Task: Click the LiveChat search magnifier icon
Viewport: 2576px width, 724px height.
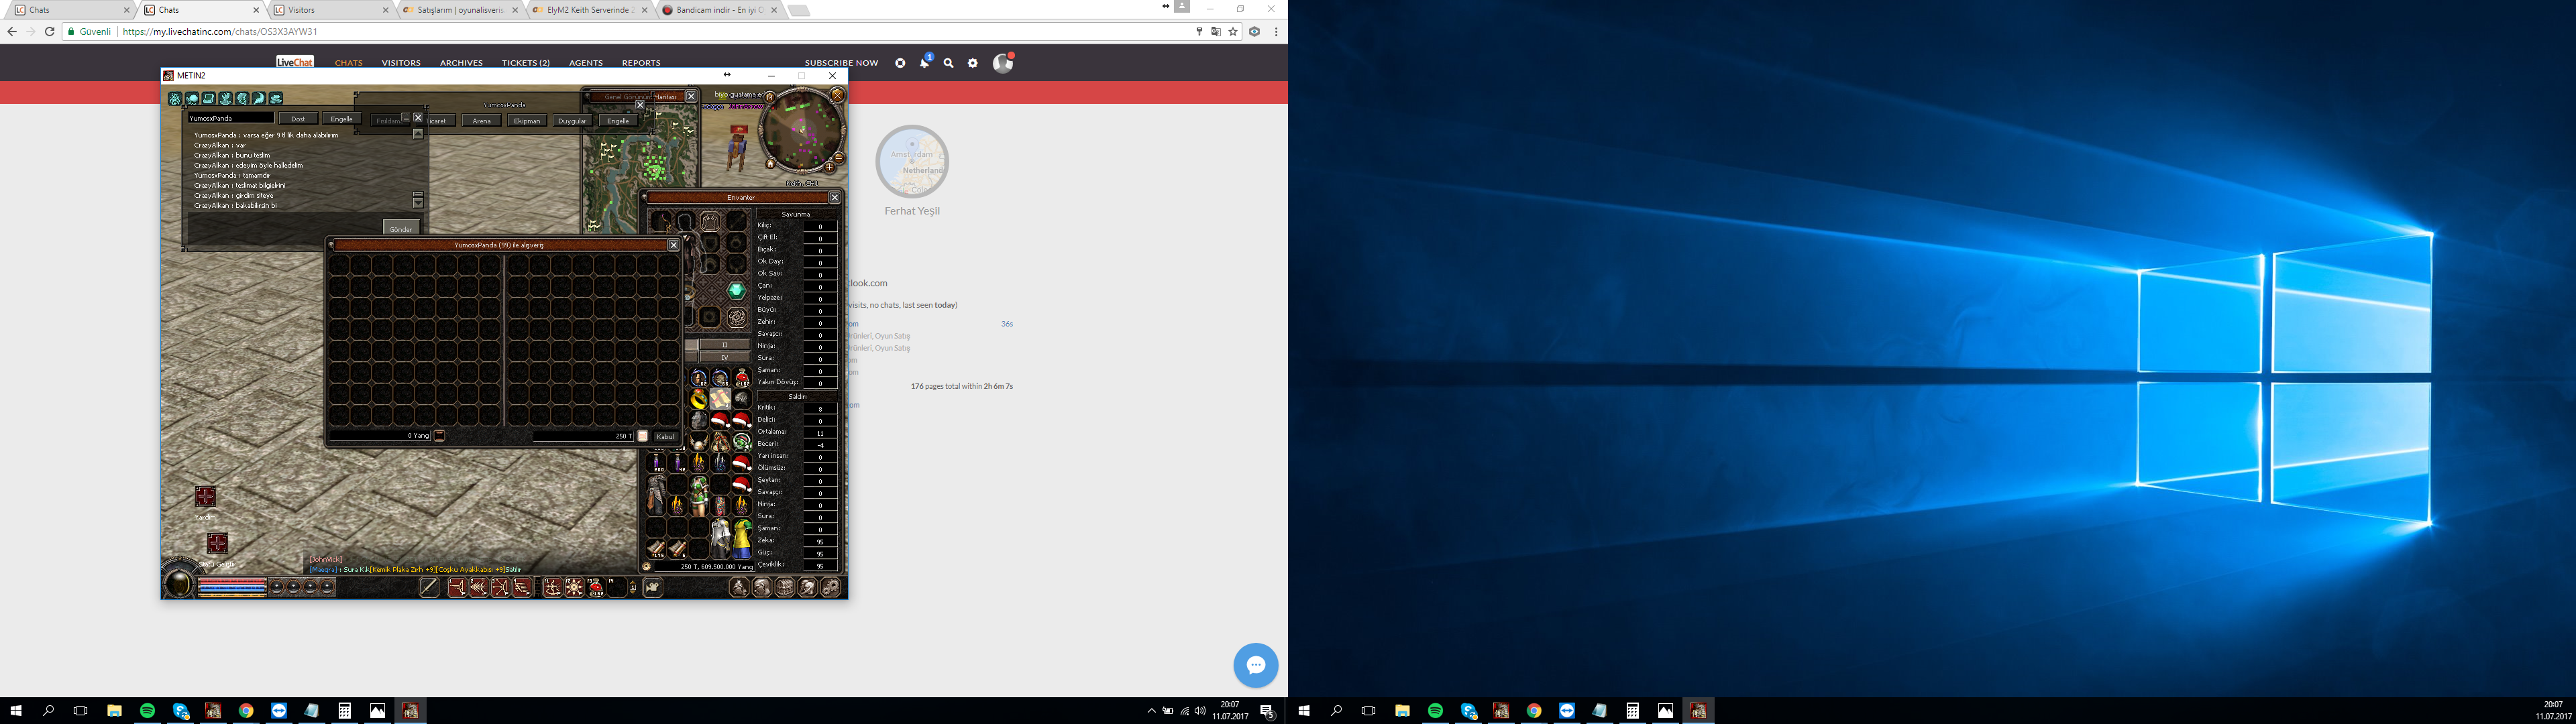Action: pos(949,63)
